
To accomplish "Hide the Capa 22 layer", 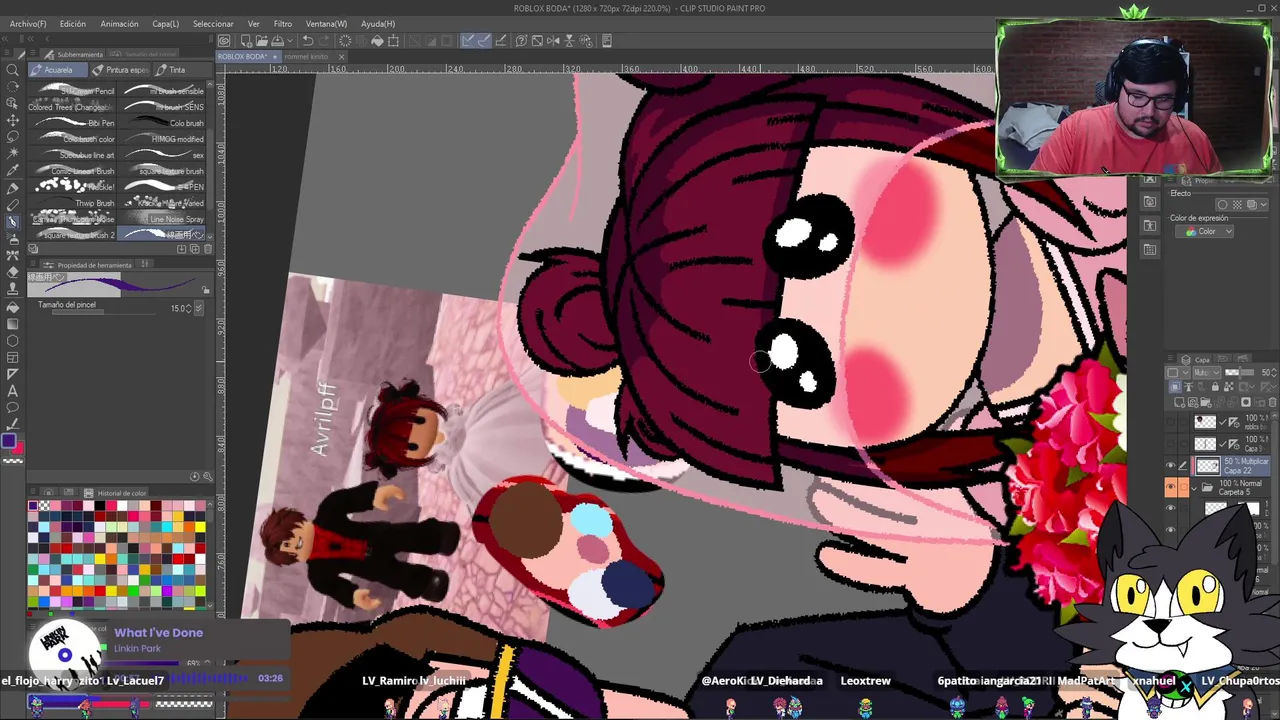I will pyautogui.click(x=1170, y=465).
